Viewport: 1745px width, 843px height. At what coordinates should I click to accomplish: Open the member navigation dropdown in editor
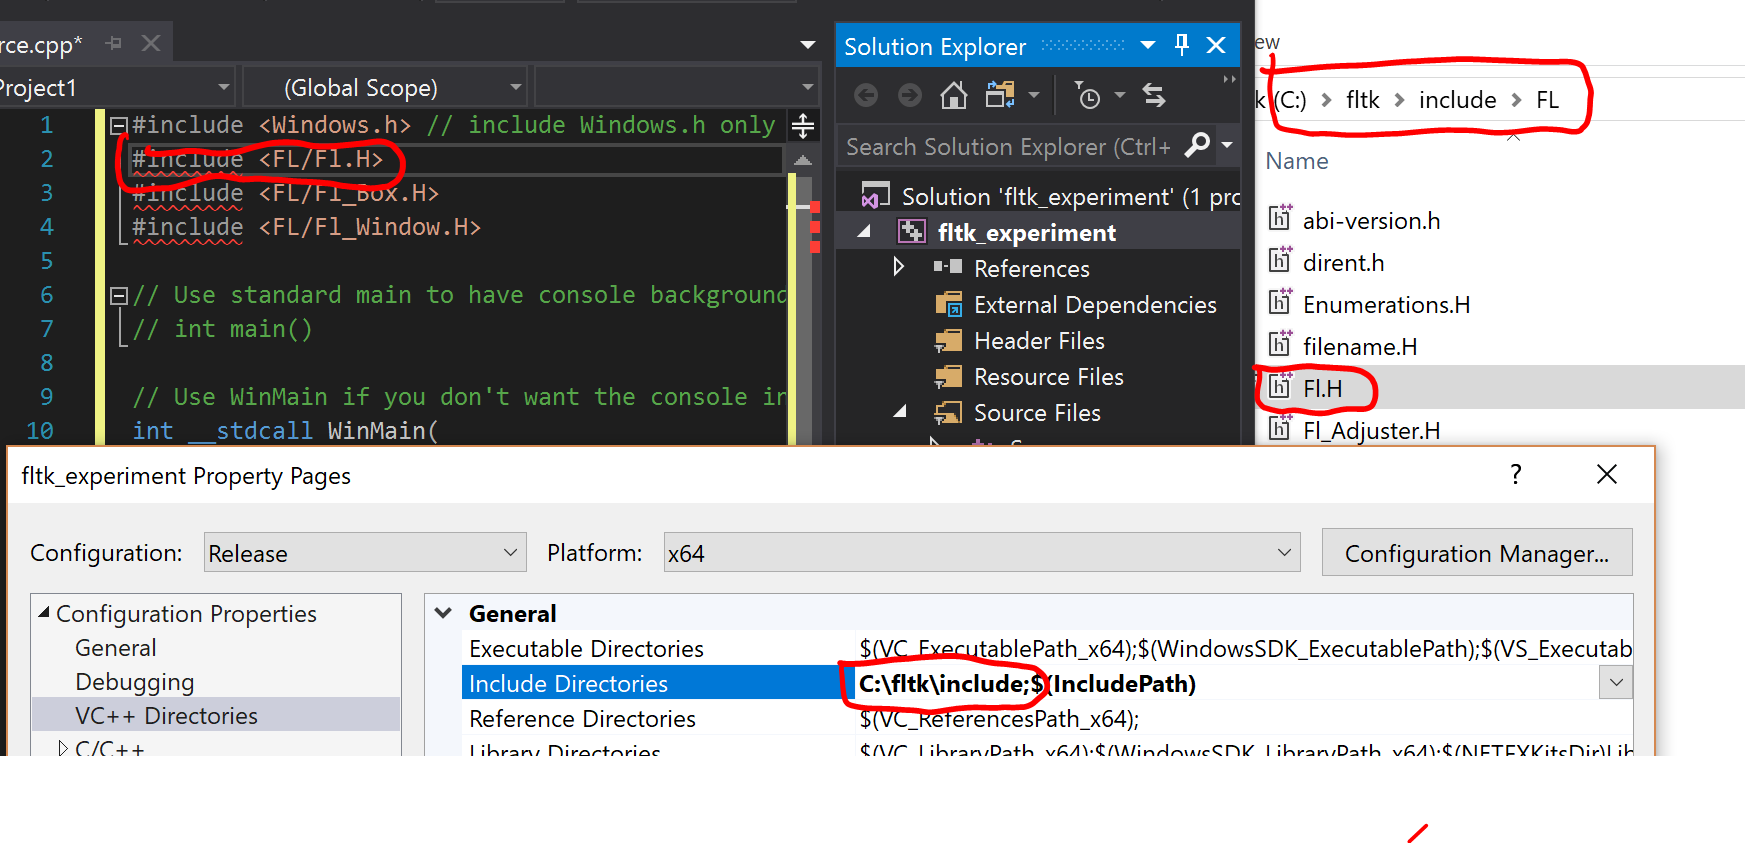[677, 87]
